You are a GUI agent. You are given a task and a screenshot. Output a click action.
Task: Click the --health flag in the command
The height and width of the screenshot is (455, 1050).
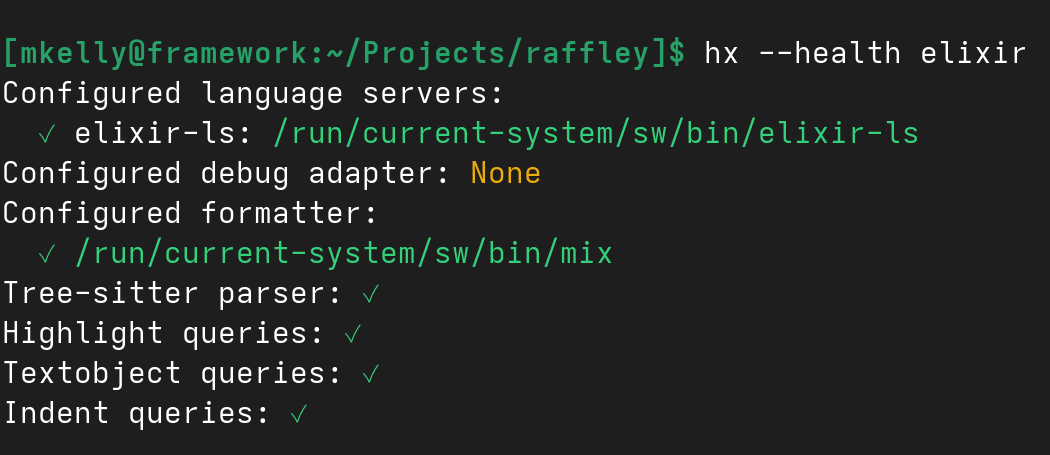pyautogui.click(x=829, y=52)
